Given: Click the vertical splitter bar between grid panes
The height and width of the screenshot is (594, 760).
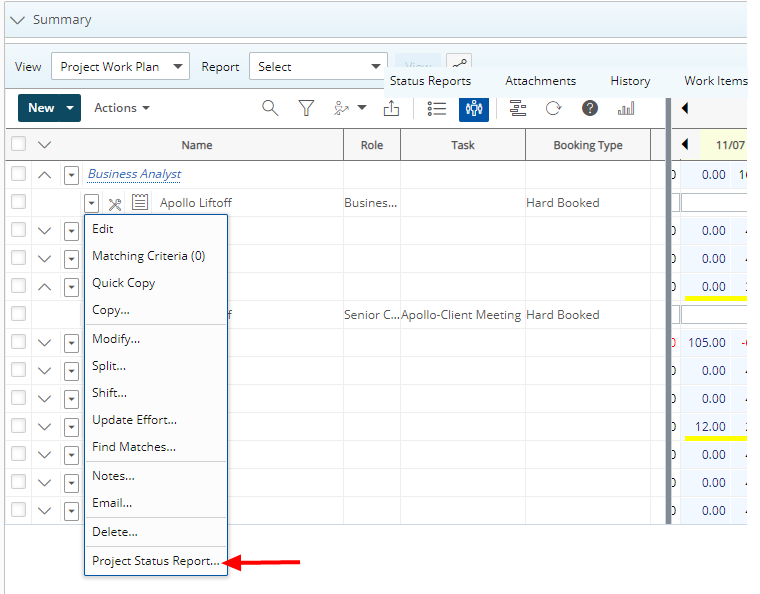Looking at the screenshot, I should (x=668, y=310).
